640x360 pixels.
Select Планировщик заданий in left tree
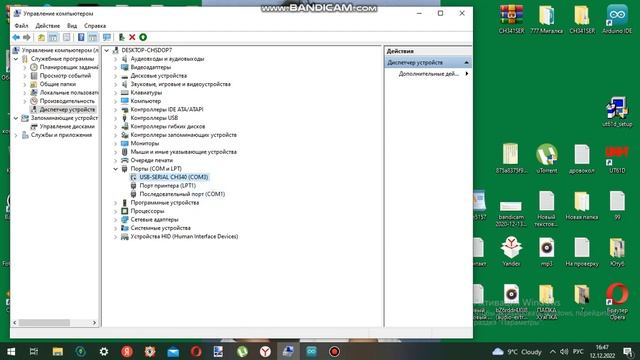click(69, 67)
